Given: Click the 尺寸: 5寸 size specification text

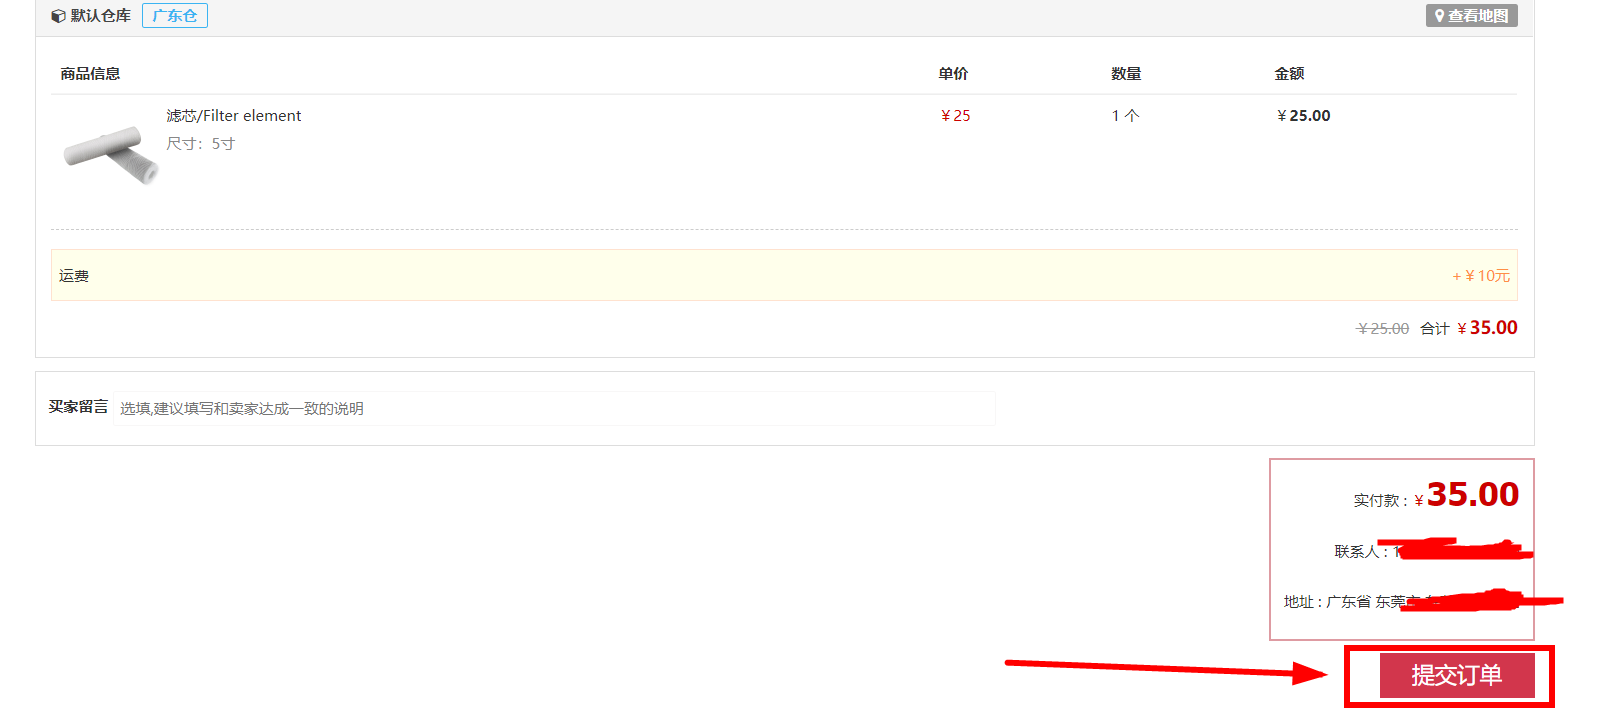Looking at the screenshot, I should [x=200, y=144].
